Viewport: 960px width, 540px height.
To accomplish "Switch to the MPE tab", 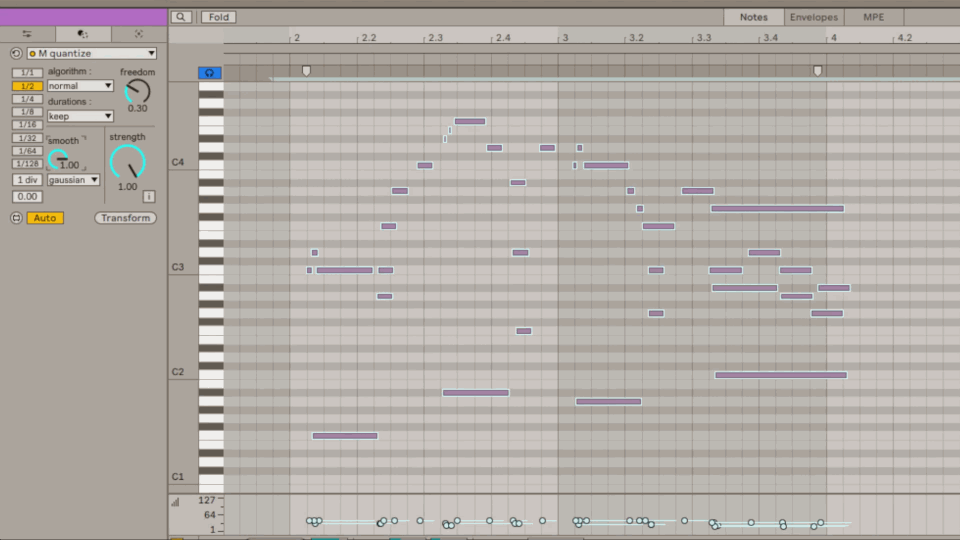I will (873, 17).
